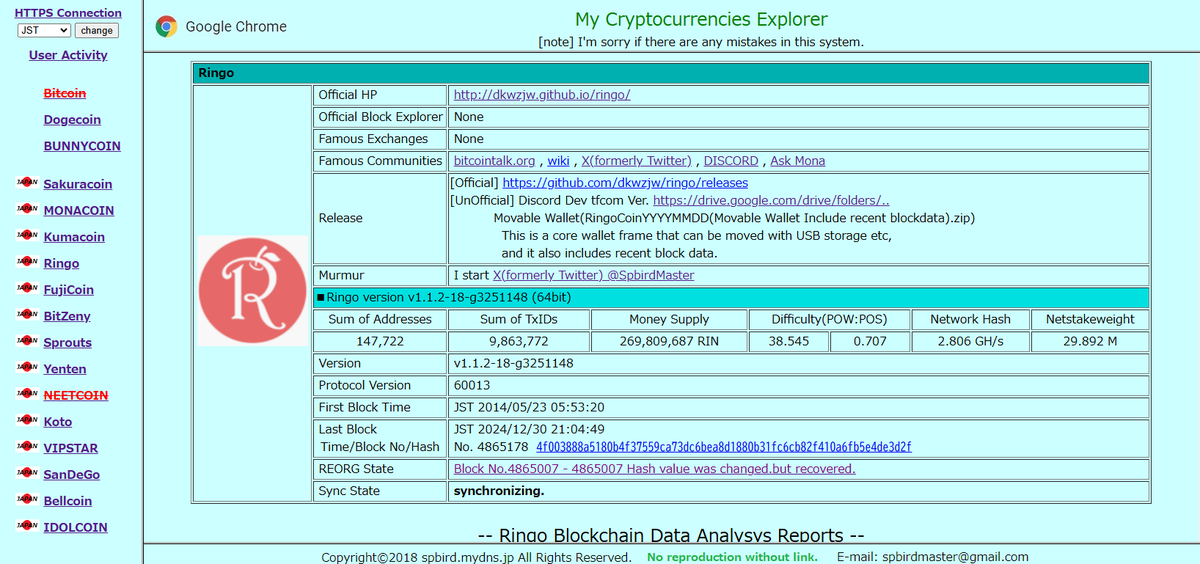Open the REORG Block No.4865007 link
Screen dimensions: 1200x564
(x=655, y=469)
